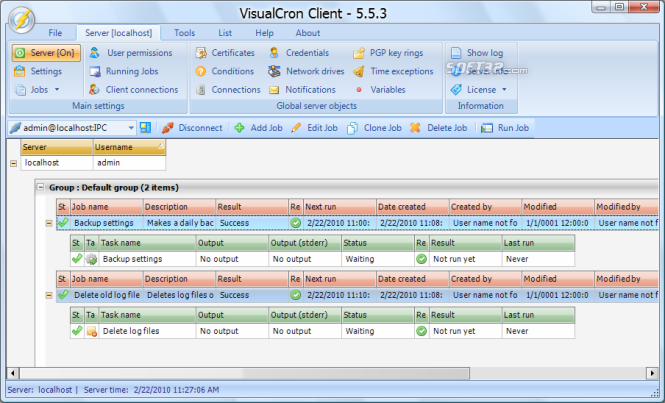Select the Server [localhost] tab
Image resolution: width=665 pixels, height=403 pixels.
click(118, 33)
